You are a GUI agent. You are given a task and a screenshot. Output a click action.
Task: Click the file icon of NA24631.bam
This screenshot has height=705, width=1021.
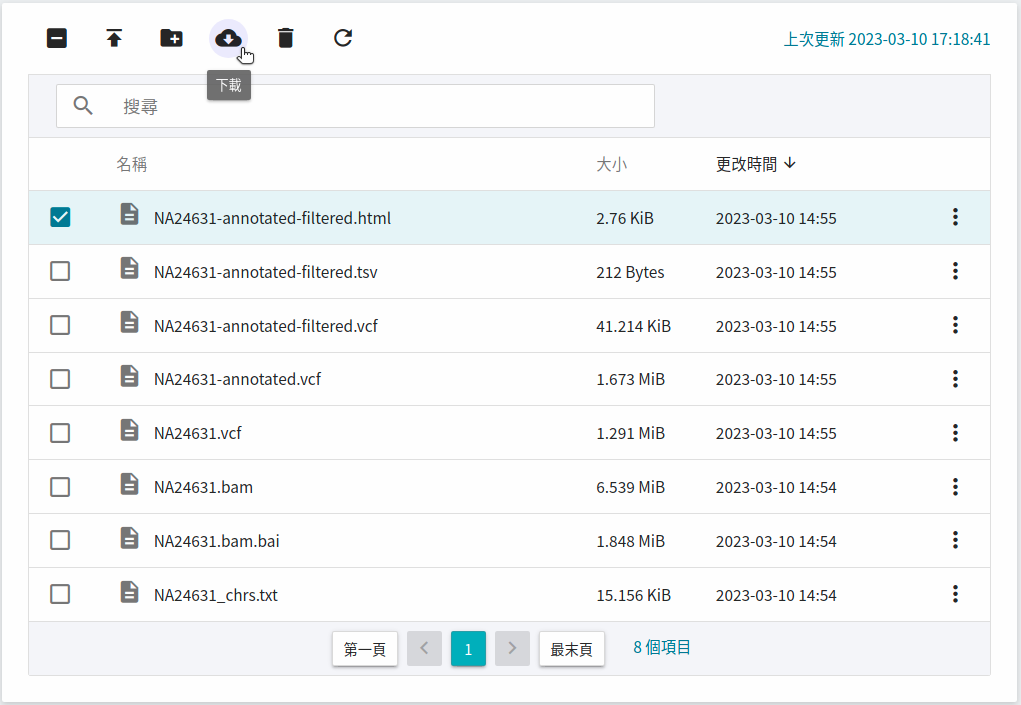coord(130,484)
